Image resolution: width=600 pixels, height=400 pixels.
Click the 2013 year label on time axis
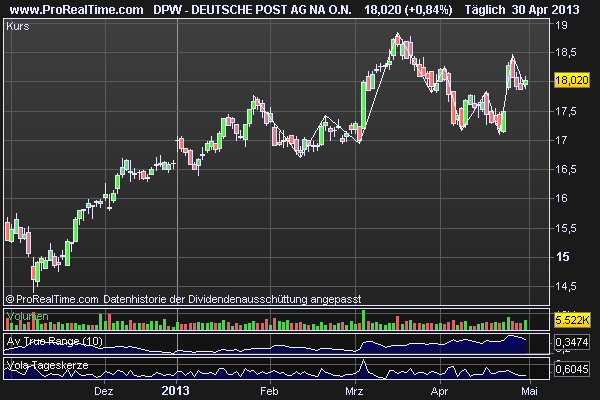[x=175, y=391]
